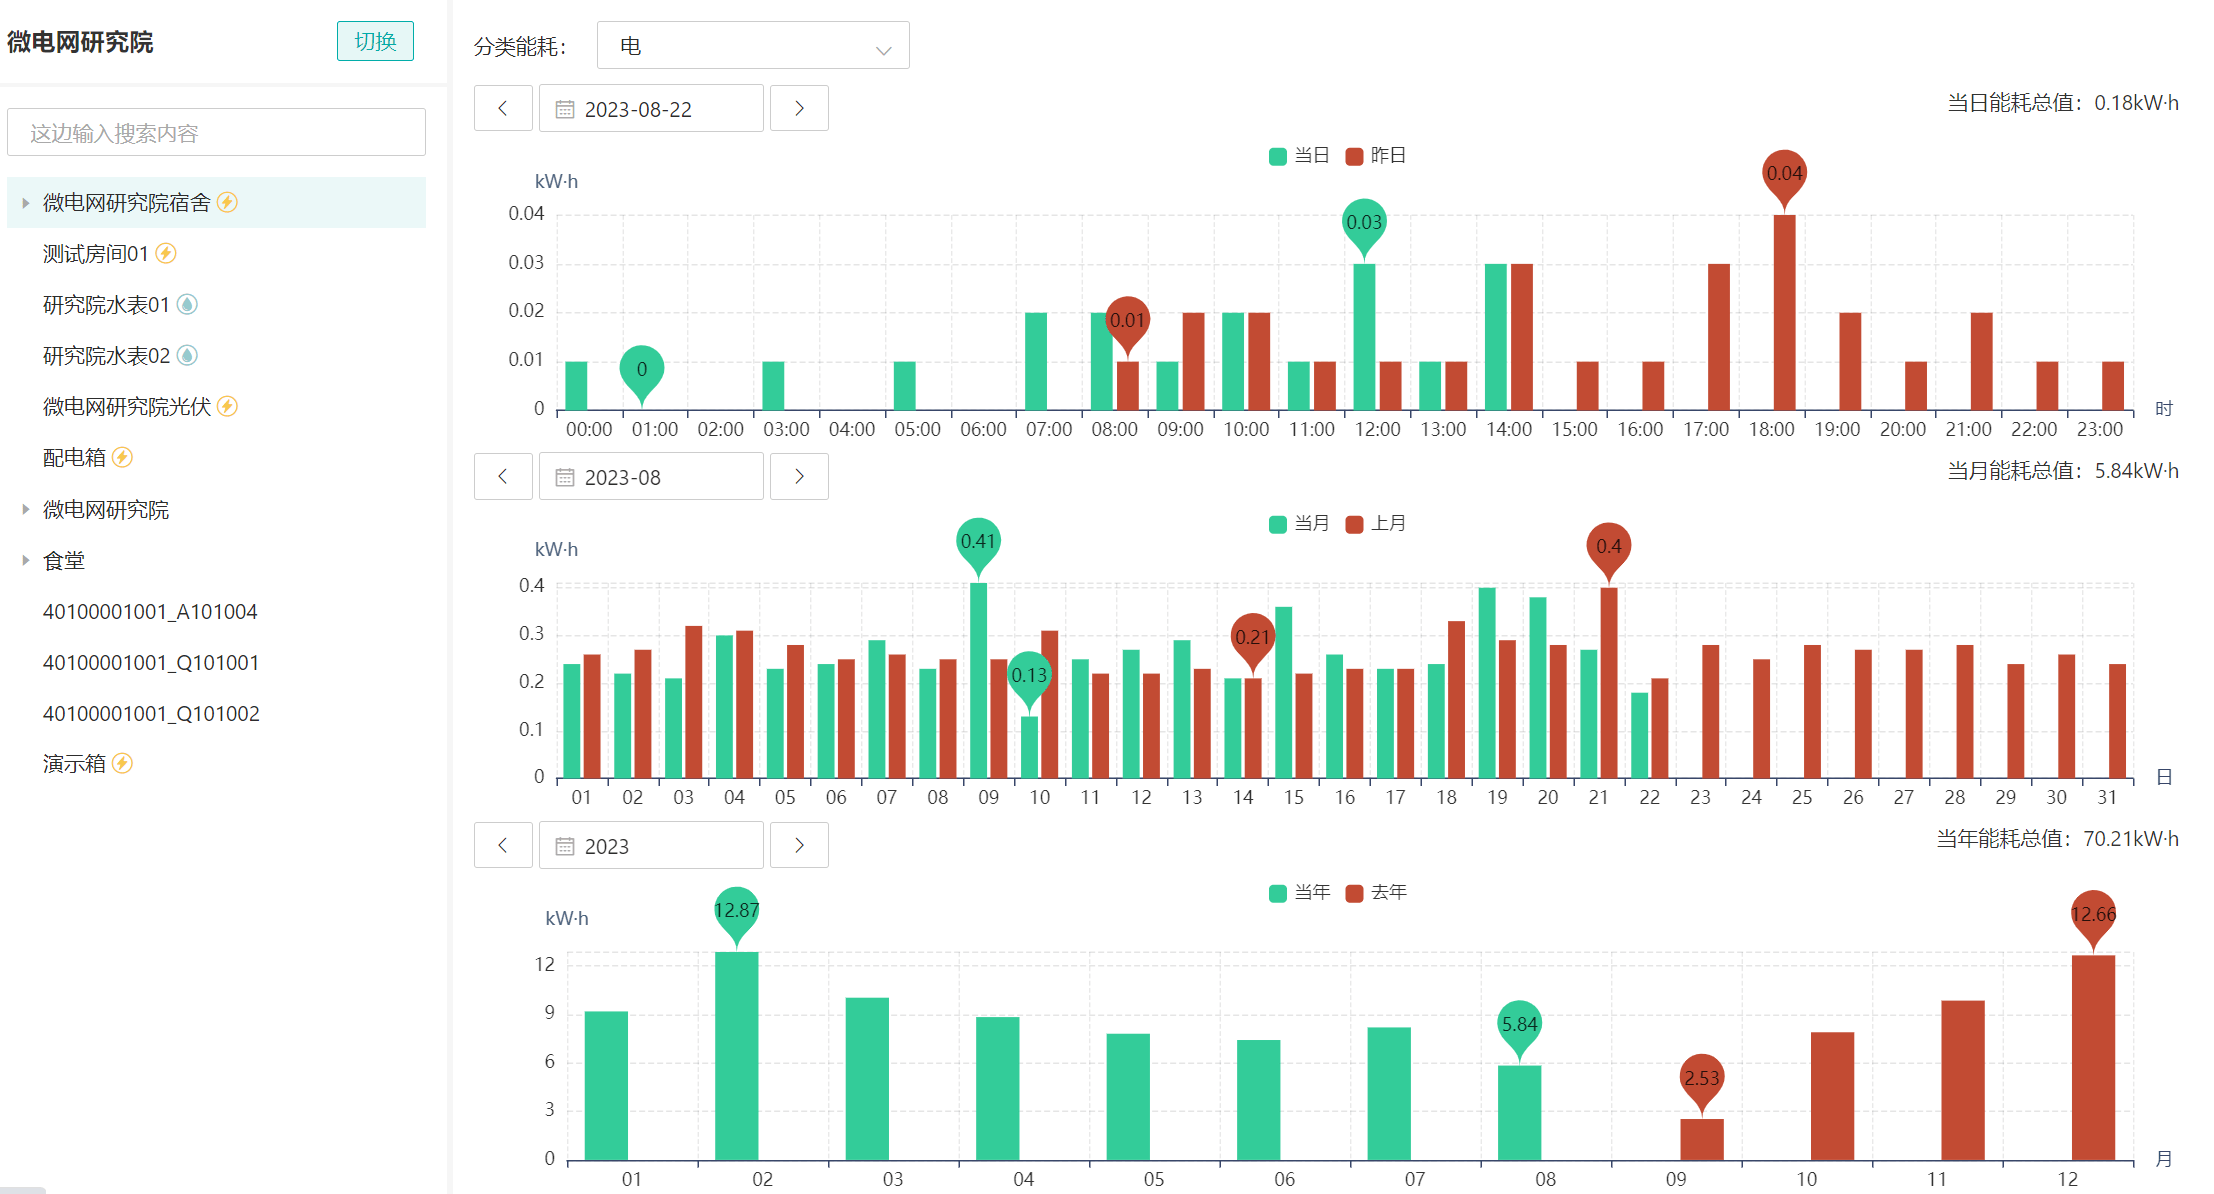
Task: Select 测试房间01 in the device tree
Action: click(95, 254)
